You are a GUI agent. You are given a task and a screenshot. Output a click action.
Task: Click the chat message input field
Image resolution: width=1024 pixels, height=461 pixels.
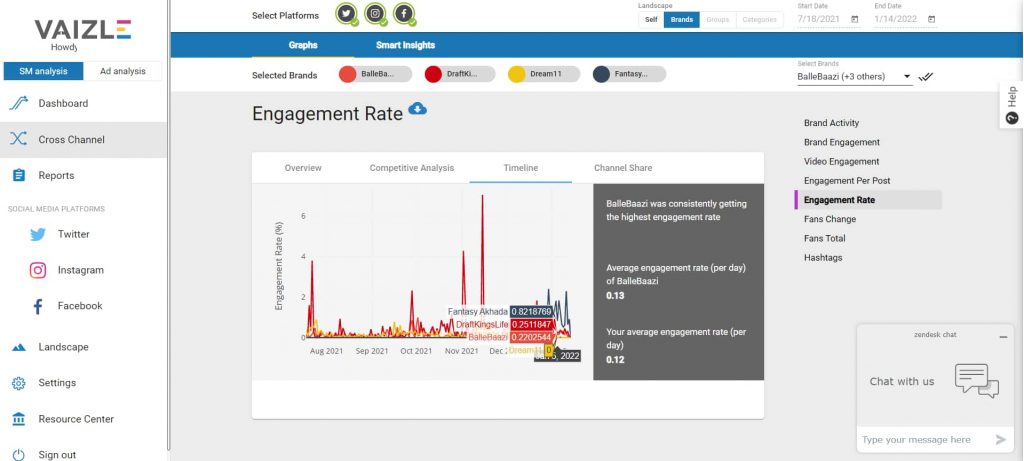pos(924,440)
